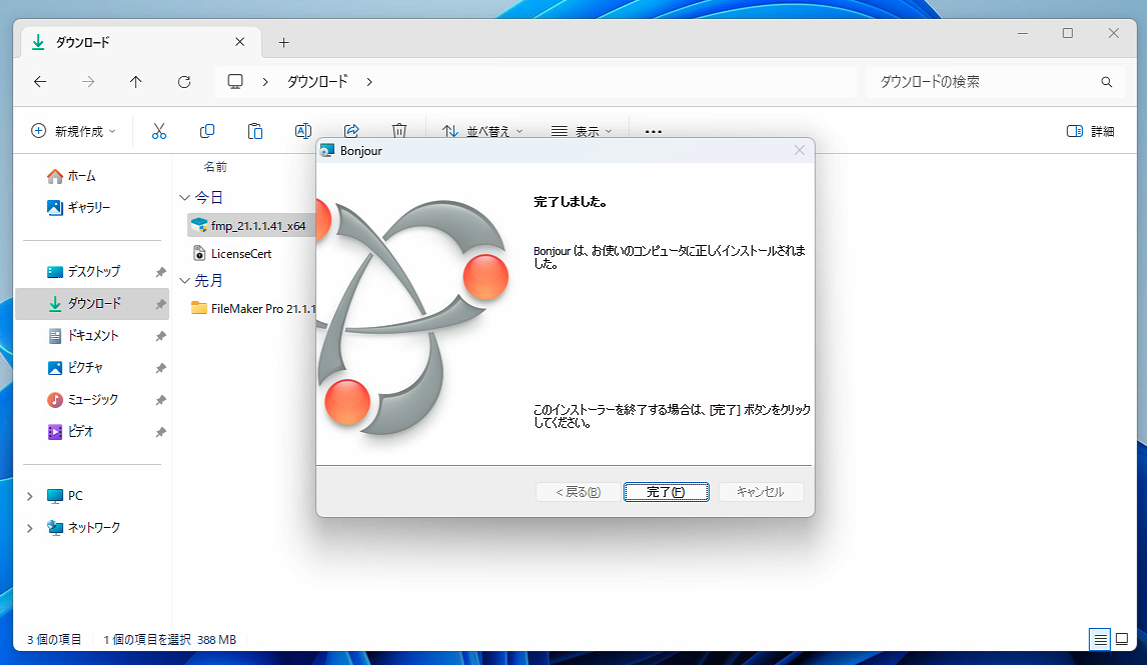The image size is (1147, 665).
Task: Select the Cut icon in the toolbar
Action: (159, 130)
